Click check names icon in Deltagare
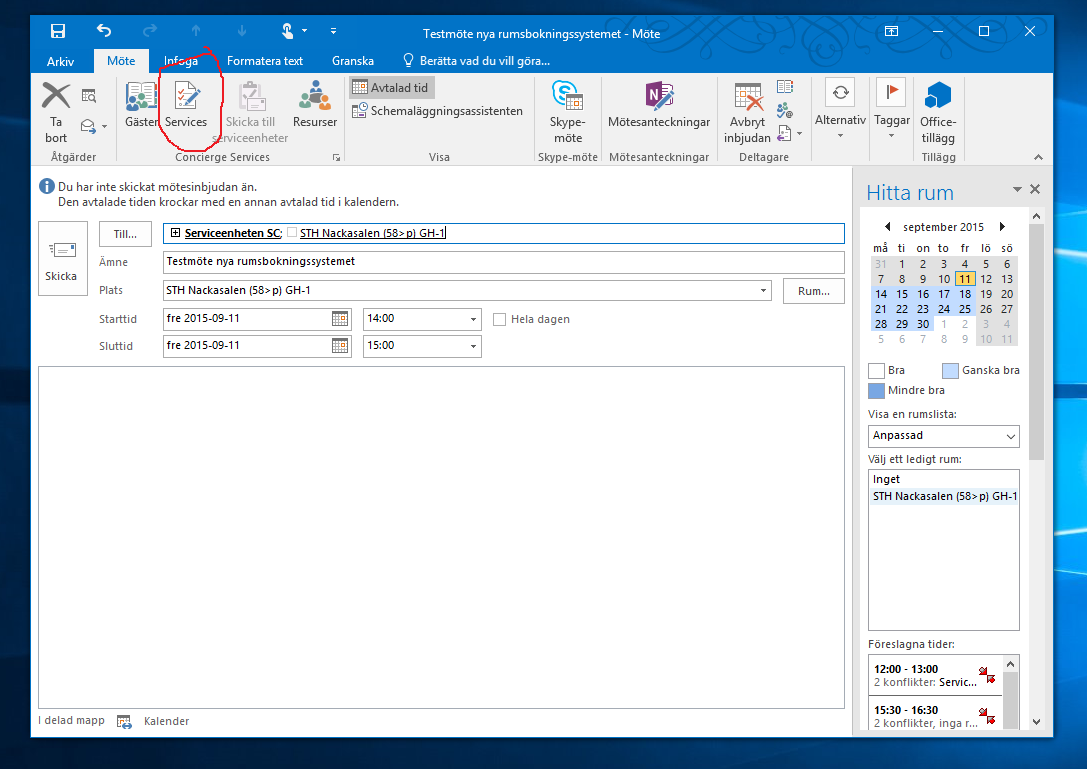Image resolution: width=1087 pixels, height=769 pixels. [x=785, y=110]
